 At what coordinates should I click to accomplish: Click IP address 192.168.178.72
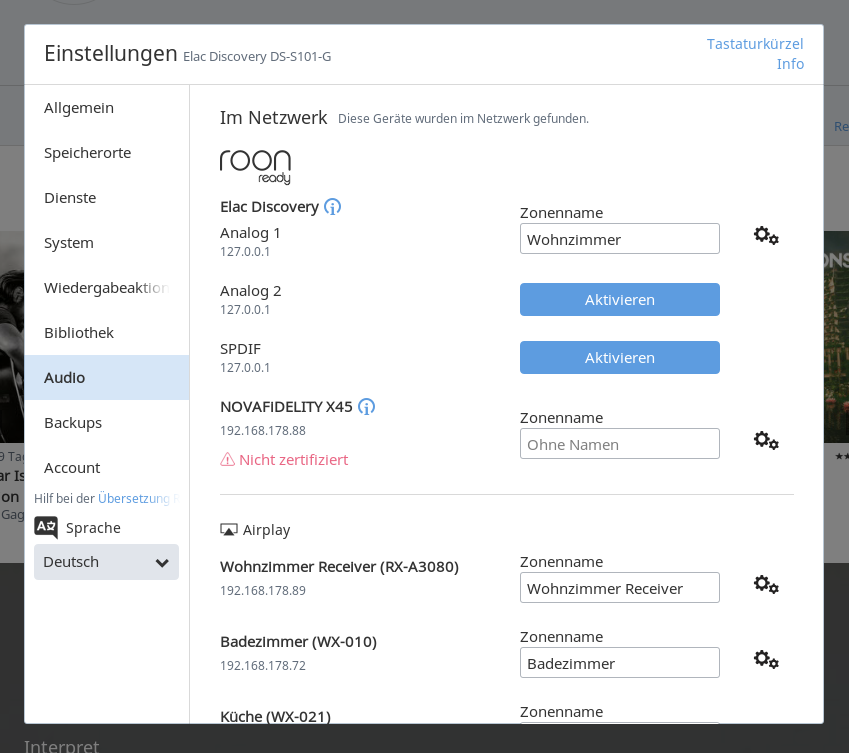(x=263, y=665)
